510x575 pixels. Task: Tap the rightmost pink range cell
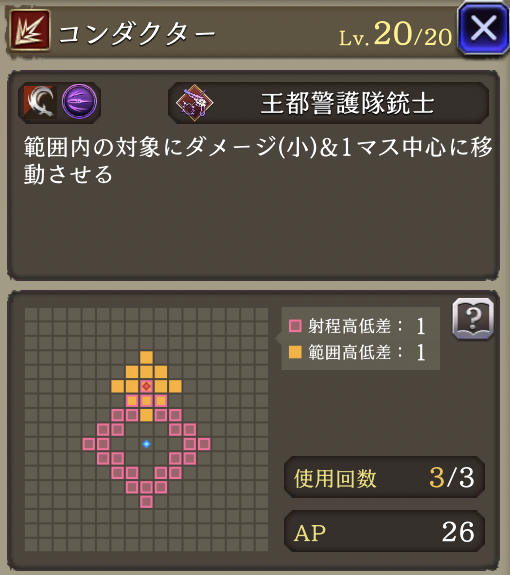click(204, 444)
